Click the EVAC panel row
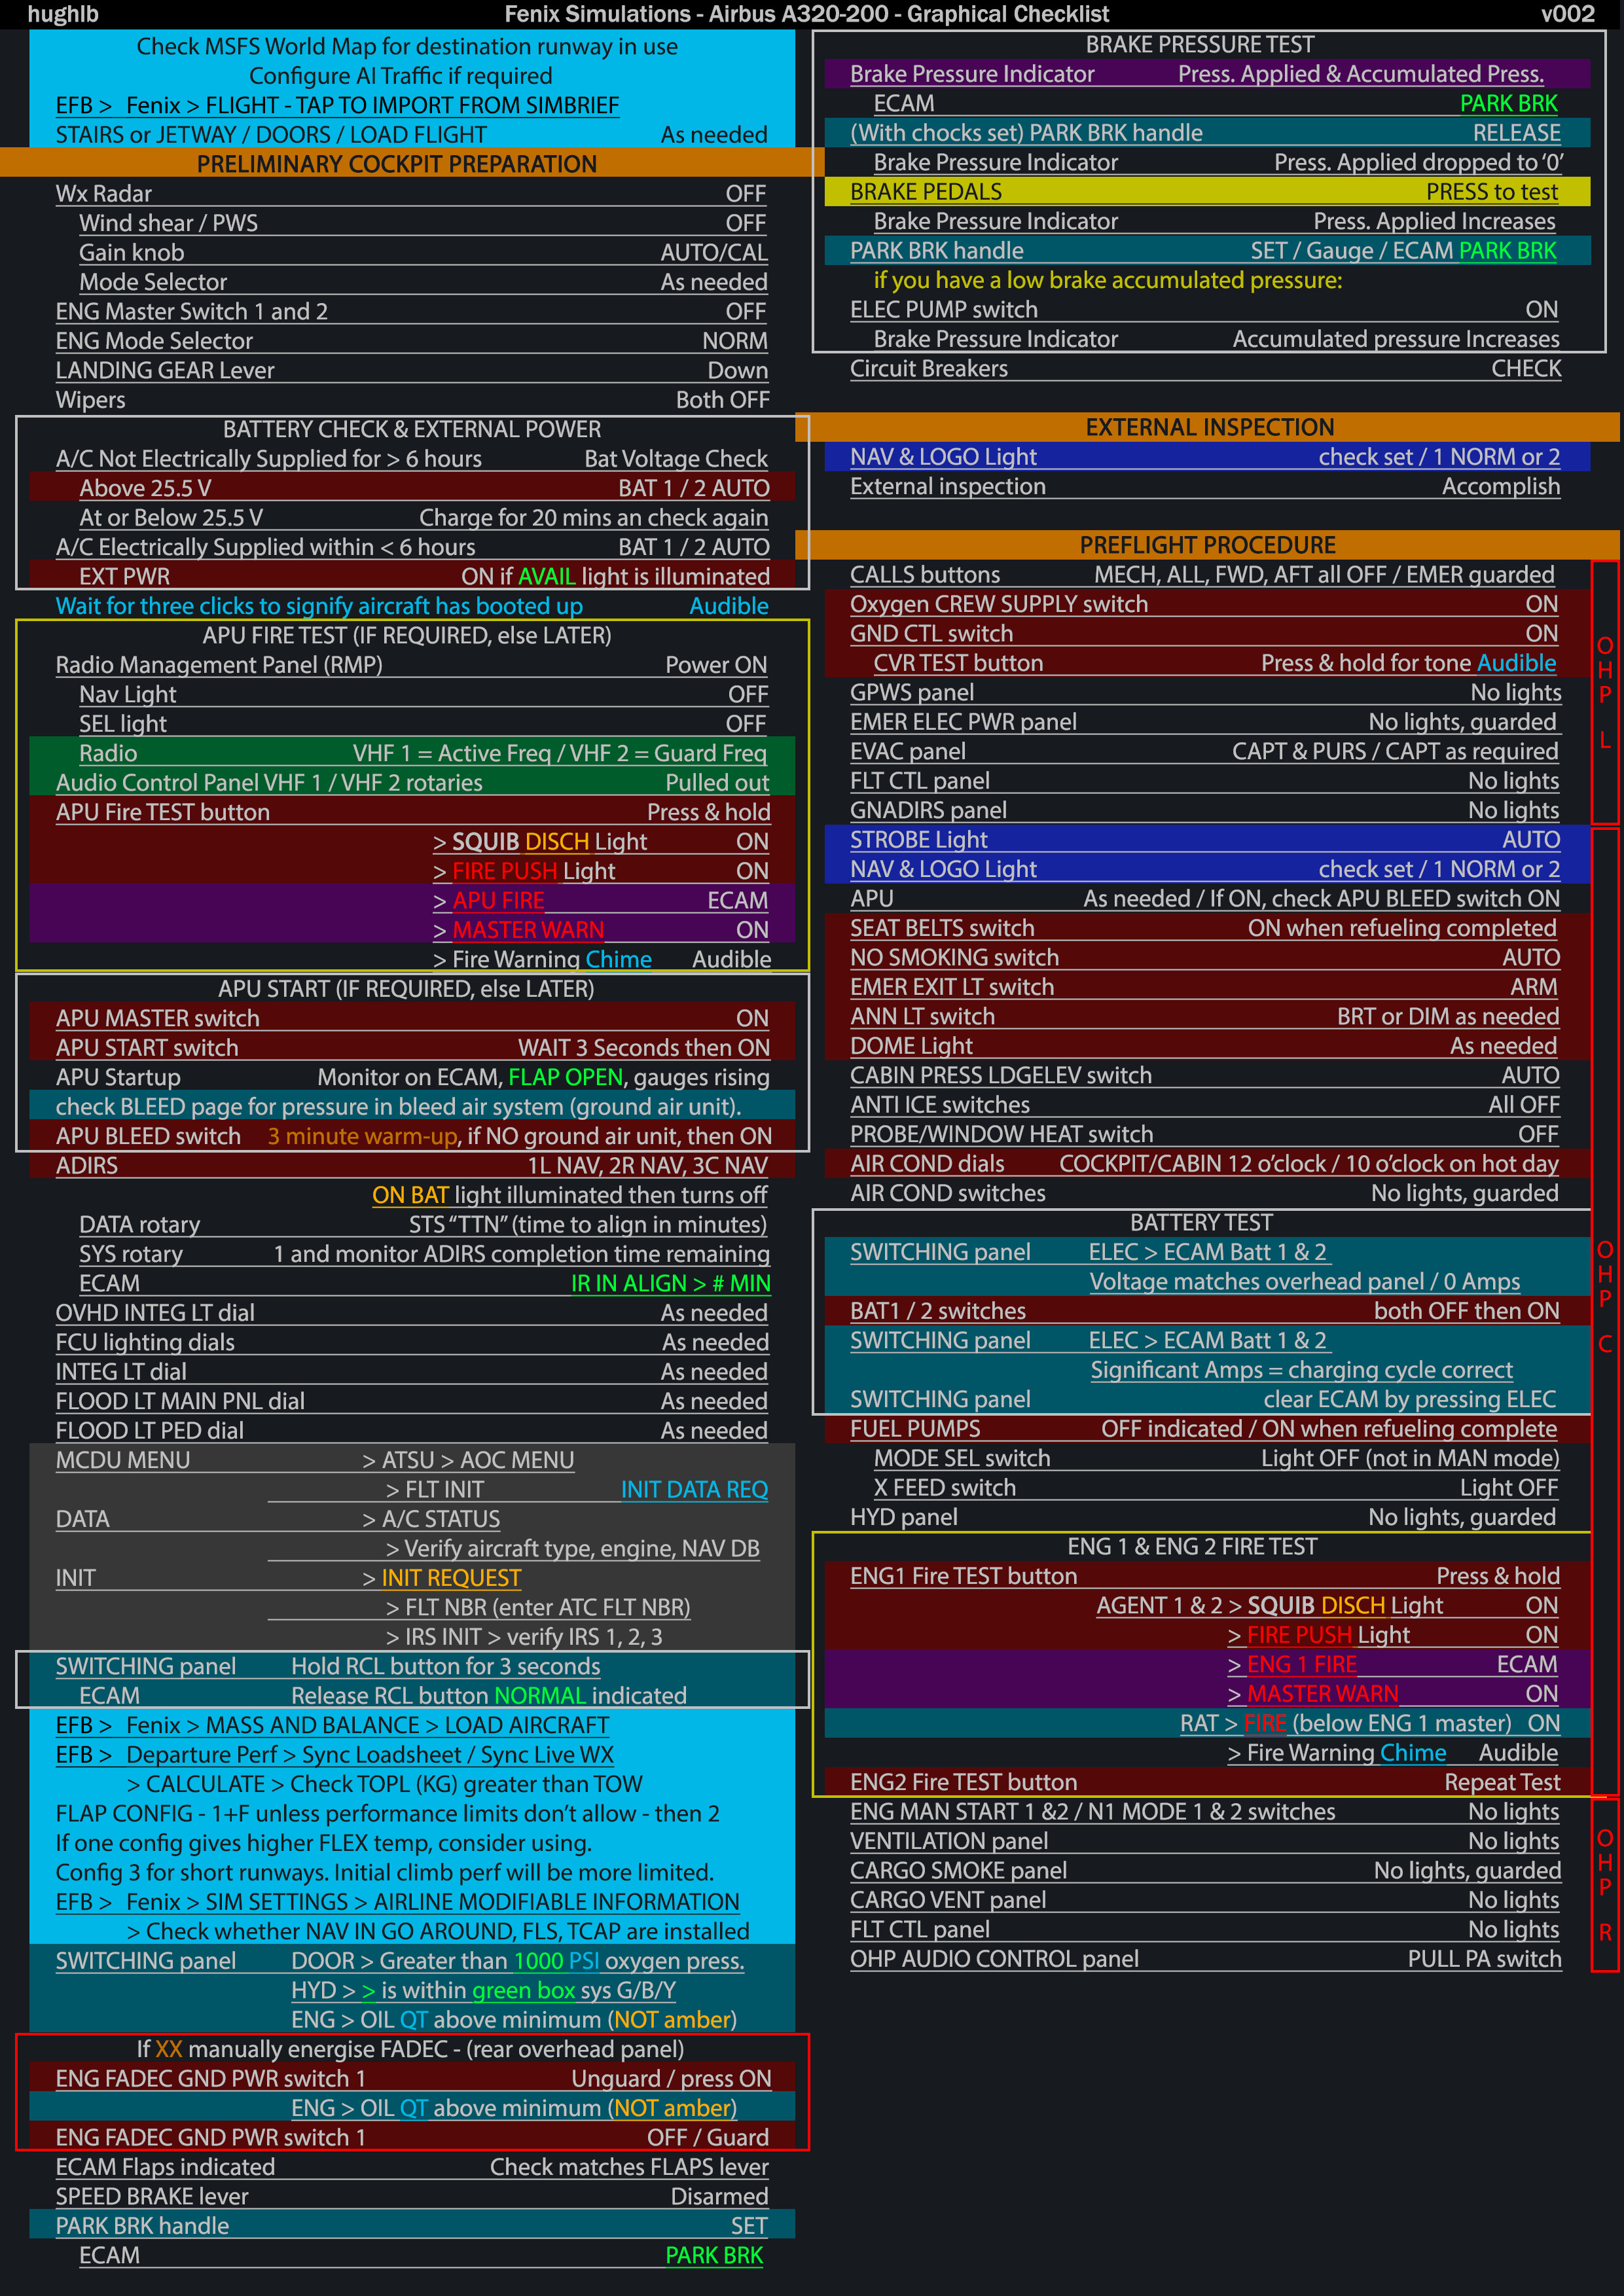The width and height of the screenshot is (1624, 2296). coord(1204,751)
